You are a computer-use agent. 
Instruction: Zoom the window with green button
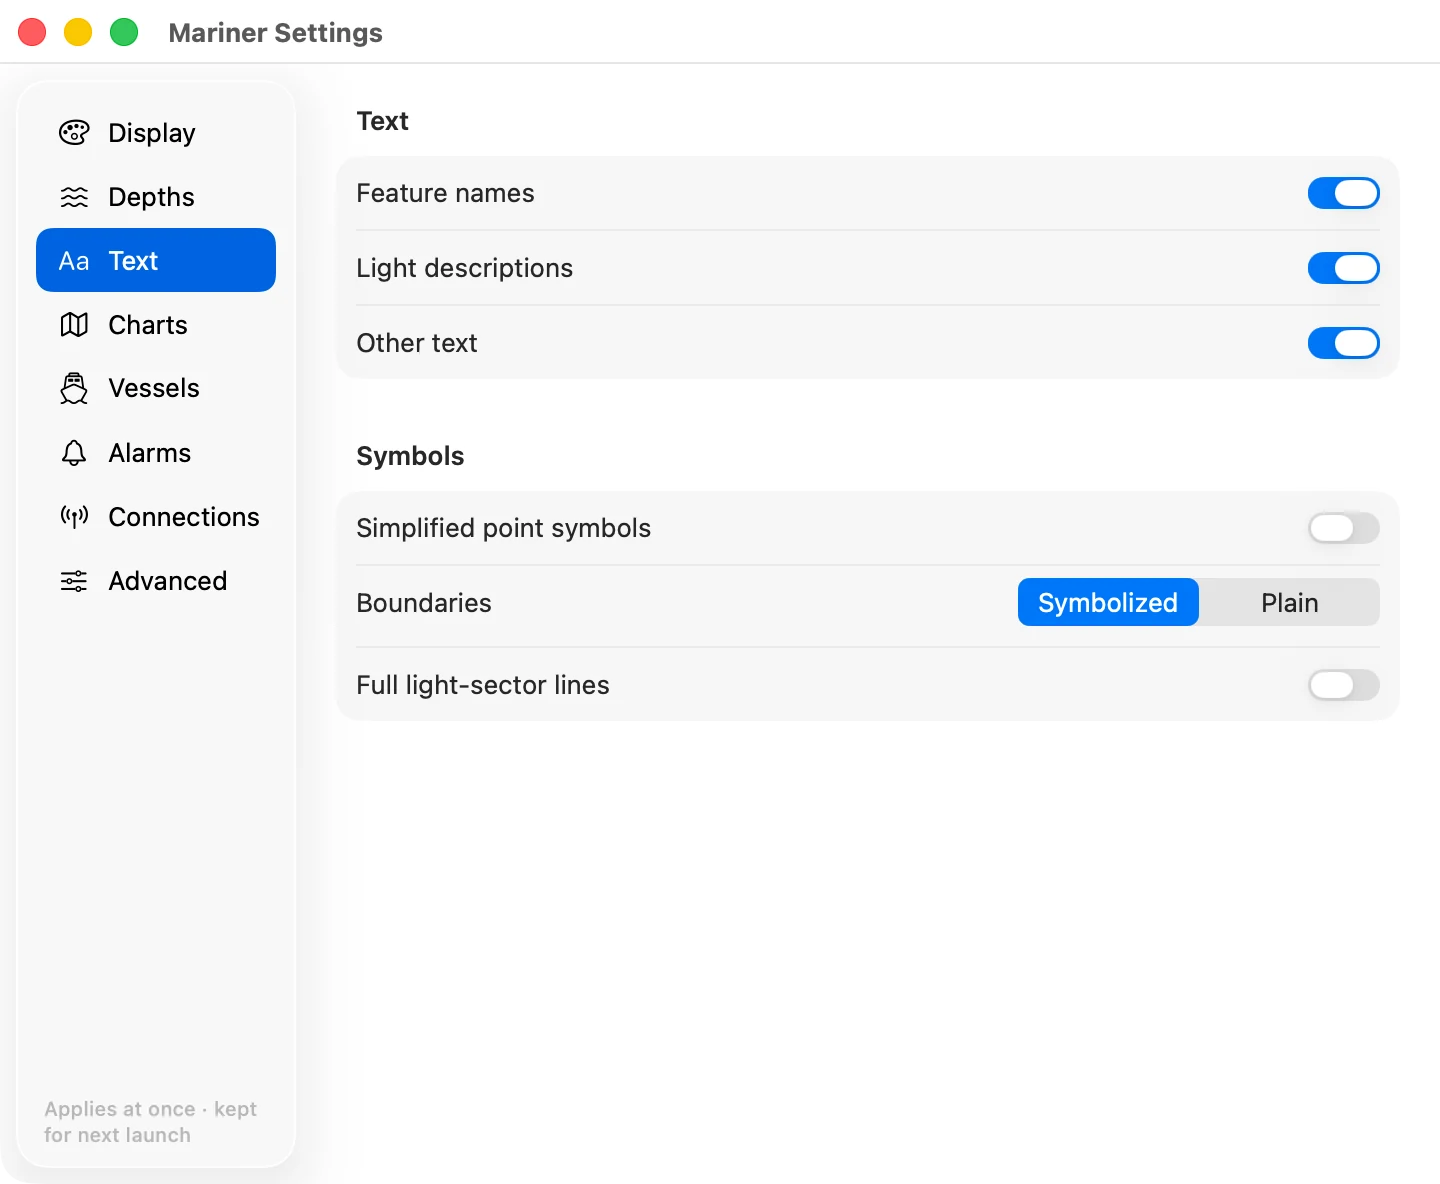124,32
